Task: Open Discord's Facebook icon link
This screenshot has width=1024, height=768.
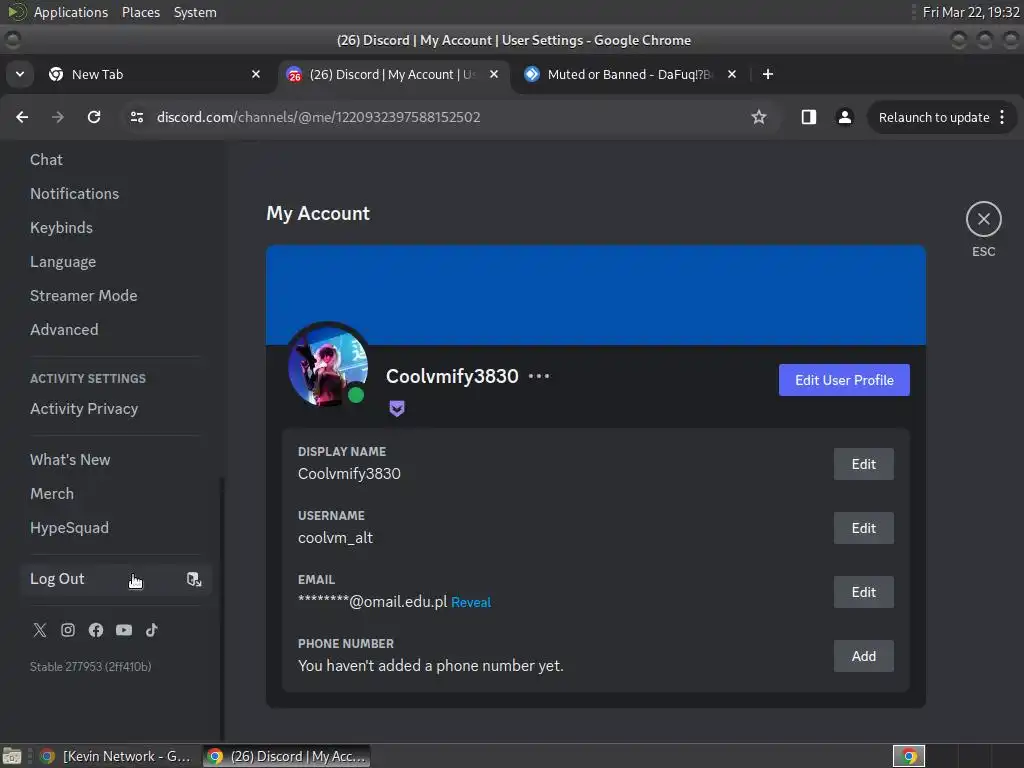Action: (96, 630)
